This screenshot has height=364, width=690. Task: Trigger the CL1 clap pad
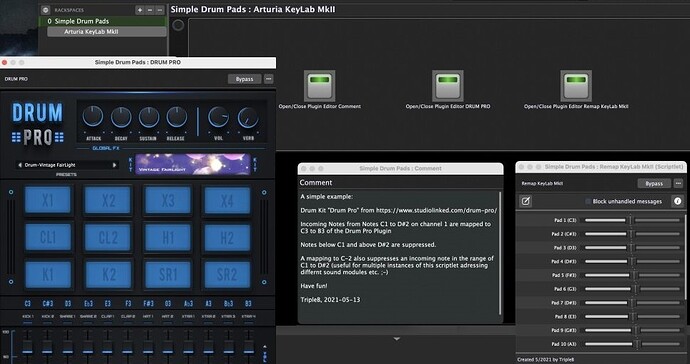[x=48, y=238]
